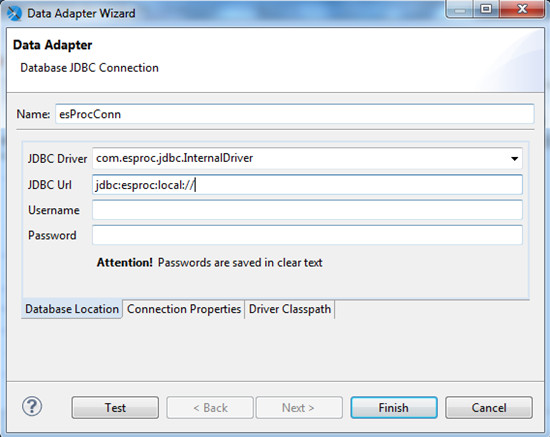Click the 'Data Adapter' heading
The image size is (550, 437).
click(x=53, y=45)
